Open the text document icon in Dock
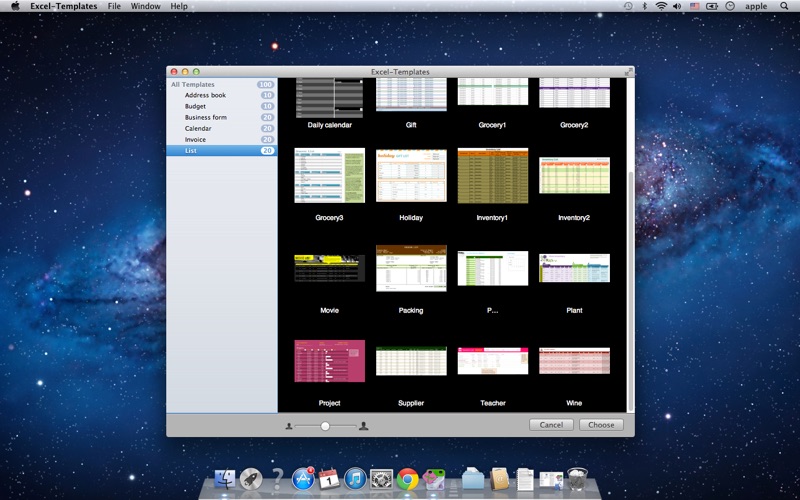 tap(525, 479)
